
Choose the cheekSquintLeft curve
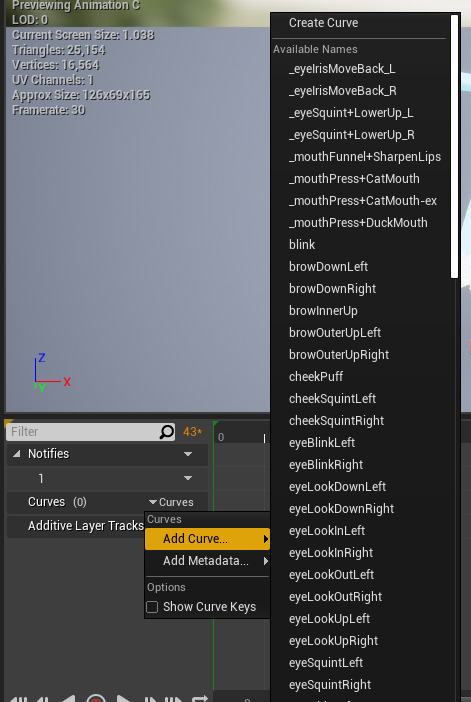point(332,398)
